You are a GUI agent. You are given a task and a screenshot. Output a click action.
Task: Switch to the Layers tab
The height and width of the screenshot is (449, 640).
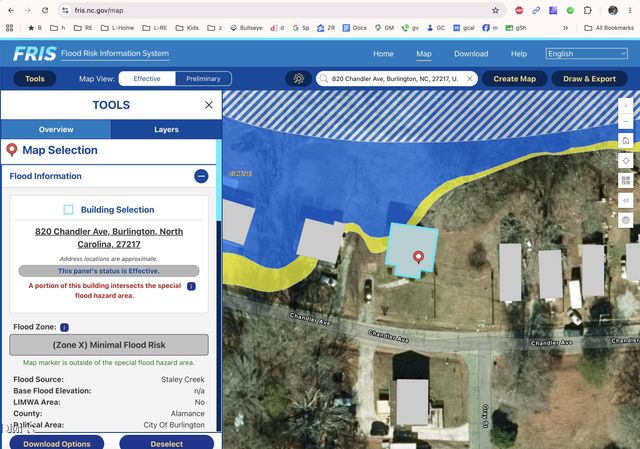pos(167,129)
